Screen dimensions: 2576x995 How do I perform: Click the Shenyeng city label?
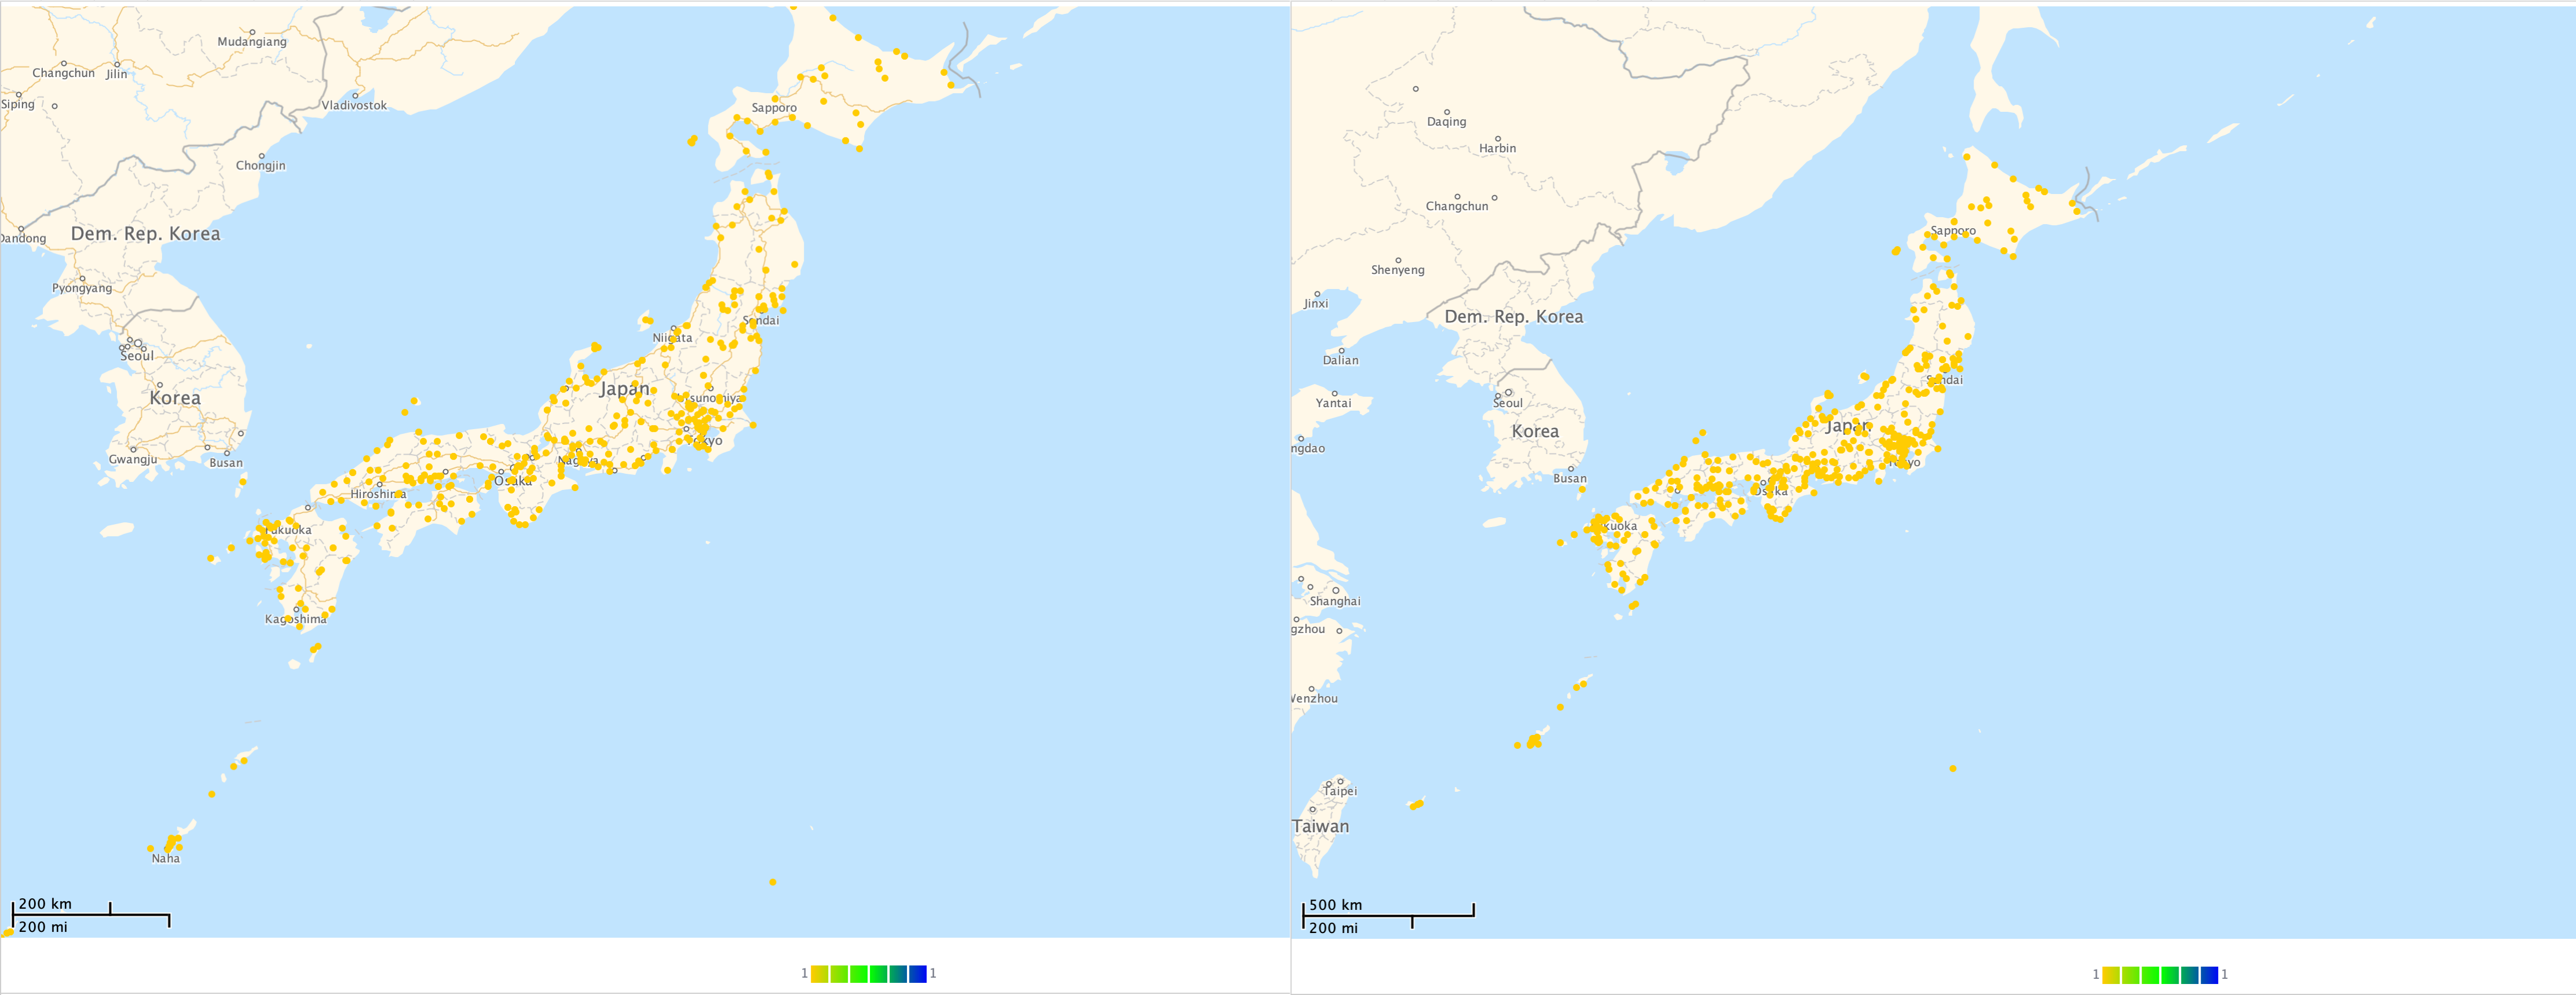[x=1397, y=270]
